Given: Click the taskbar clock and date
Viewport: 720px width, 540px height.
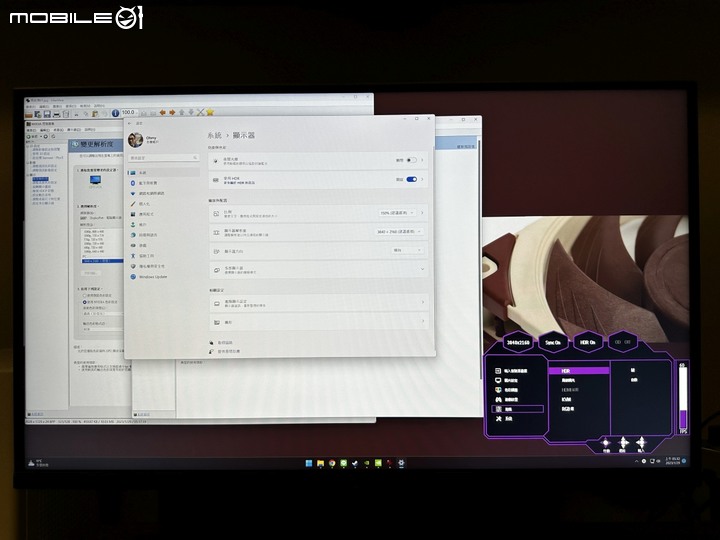Looking at the screenshot, I should pos(672,461).
